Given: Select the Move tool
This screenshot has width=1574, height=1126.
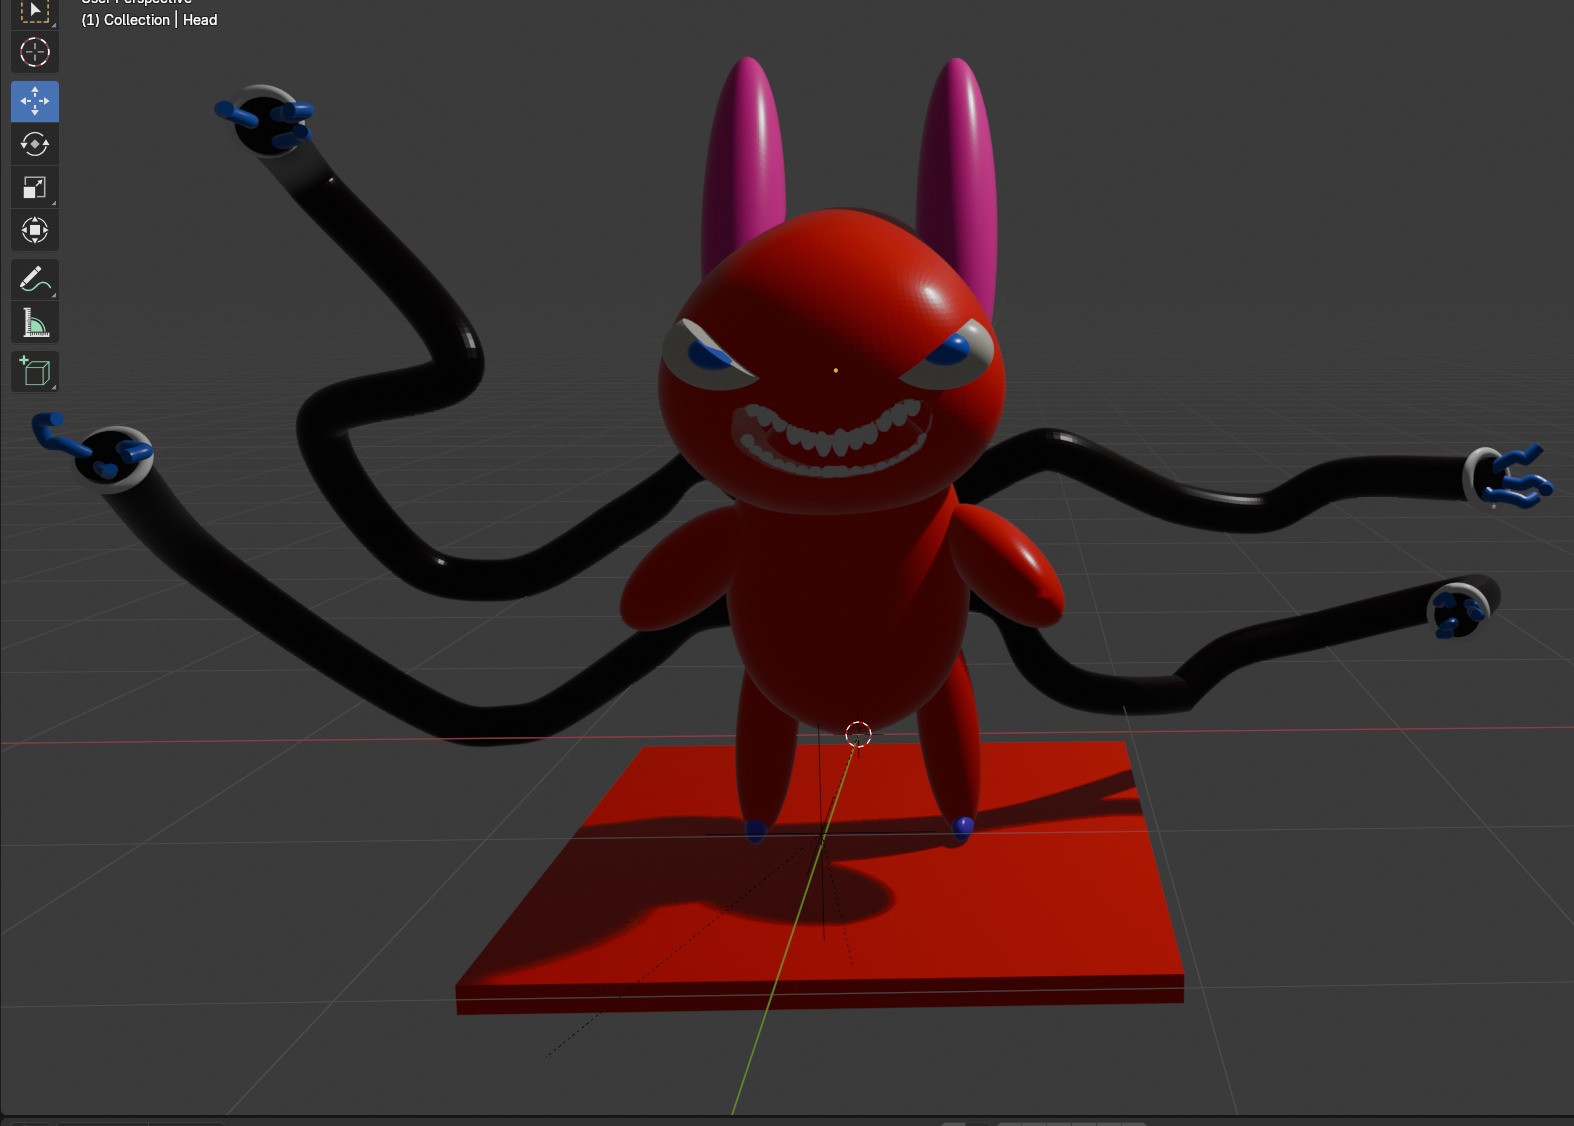Looking at the screenshot, I should coord(35,101).
